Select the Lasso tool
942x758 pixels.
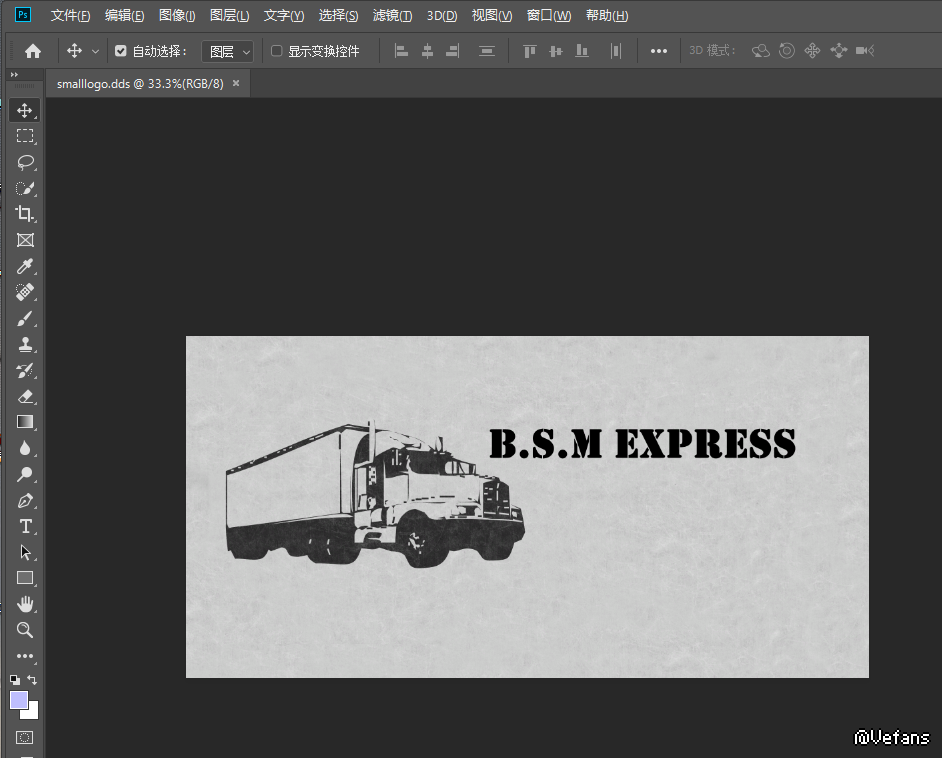click(x=25, y=162)
